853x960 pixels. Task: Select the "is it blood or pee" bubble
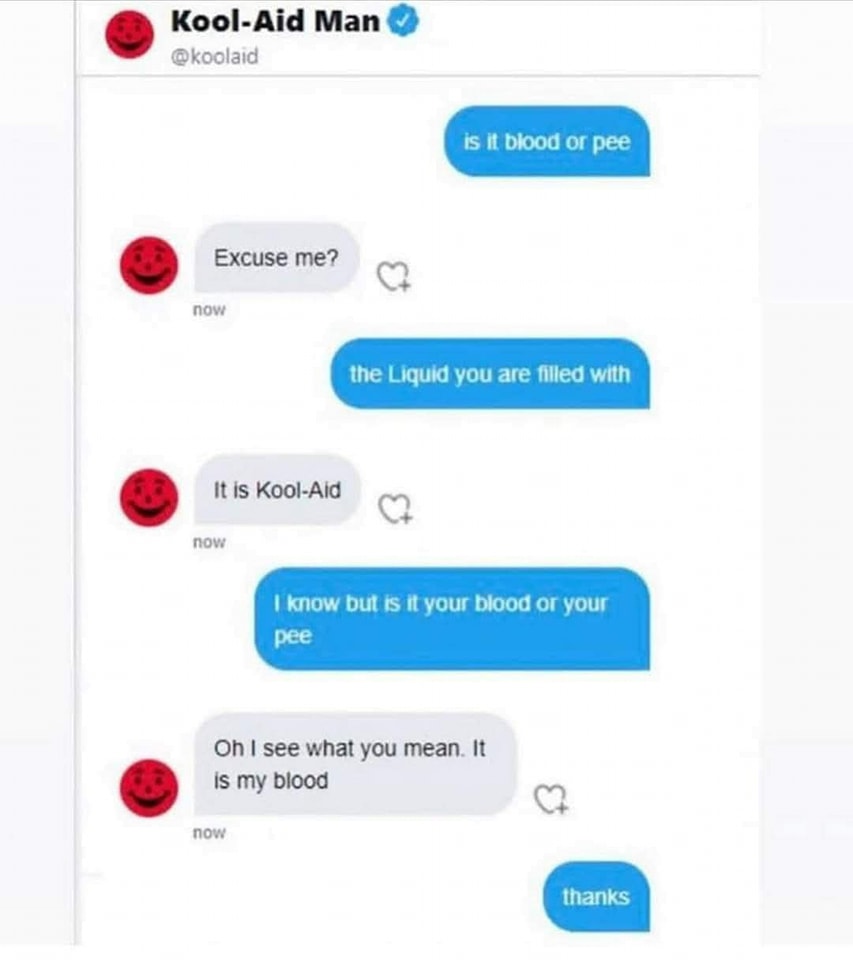click(x=547, y=141)
